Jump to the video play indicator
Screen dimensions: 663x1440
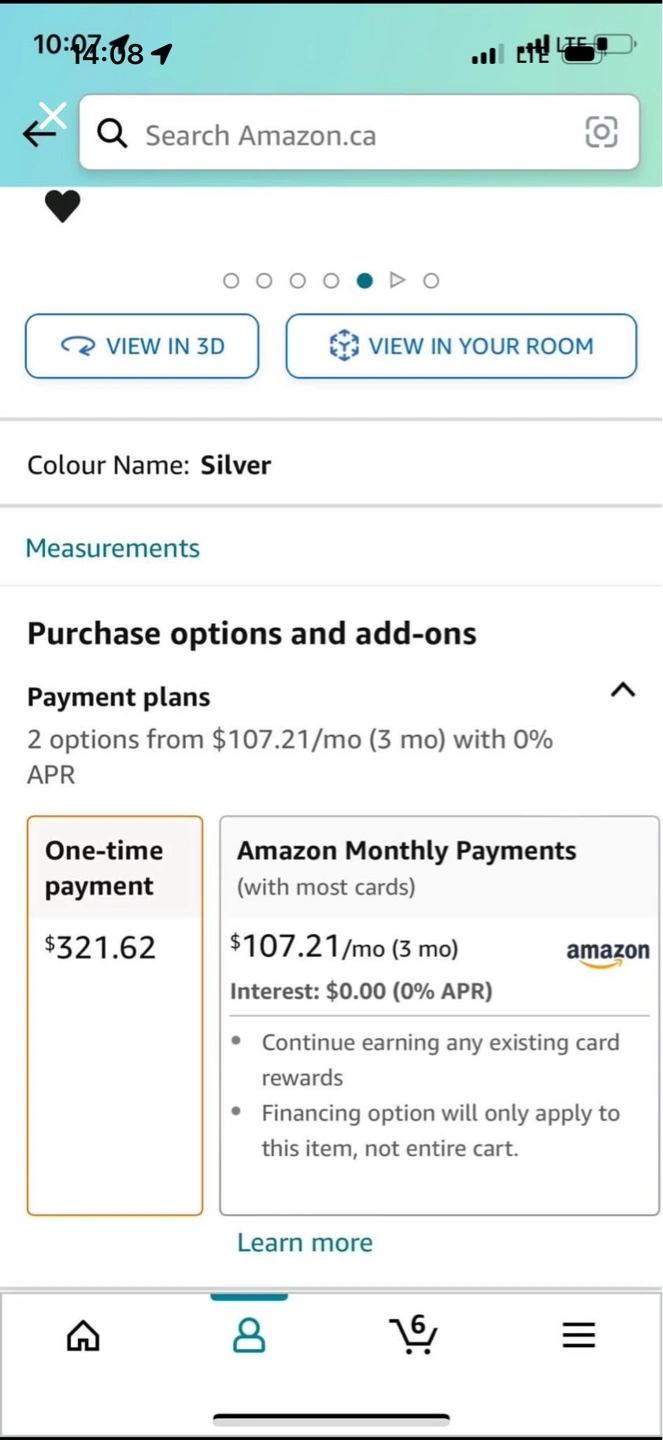pyautogui.click(x=397, y=281)
